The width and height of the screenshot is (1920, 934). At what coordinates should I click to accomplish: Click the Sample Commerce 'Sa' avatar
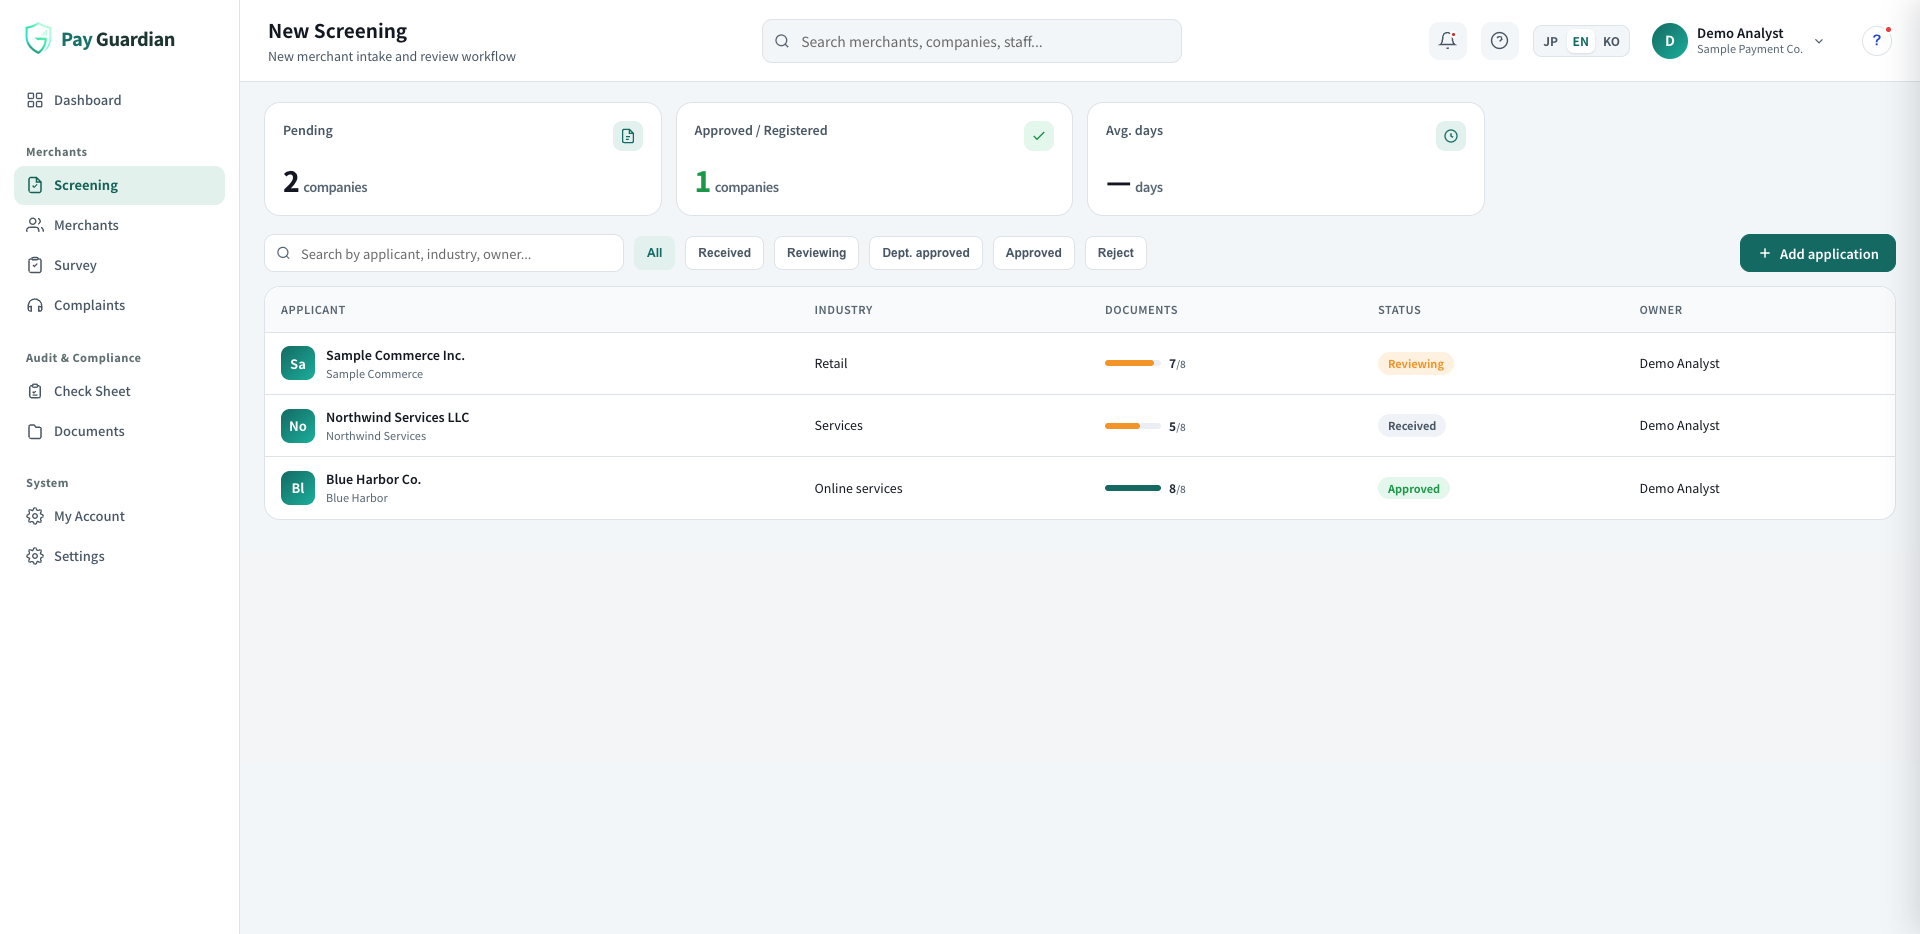pyautogui.click(x=298, y=364)
